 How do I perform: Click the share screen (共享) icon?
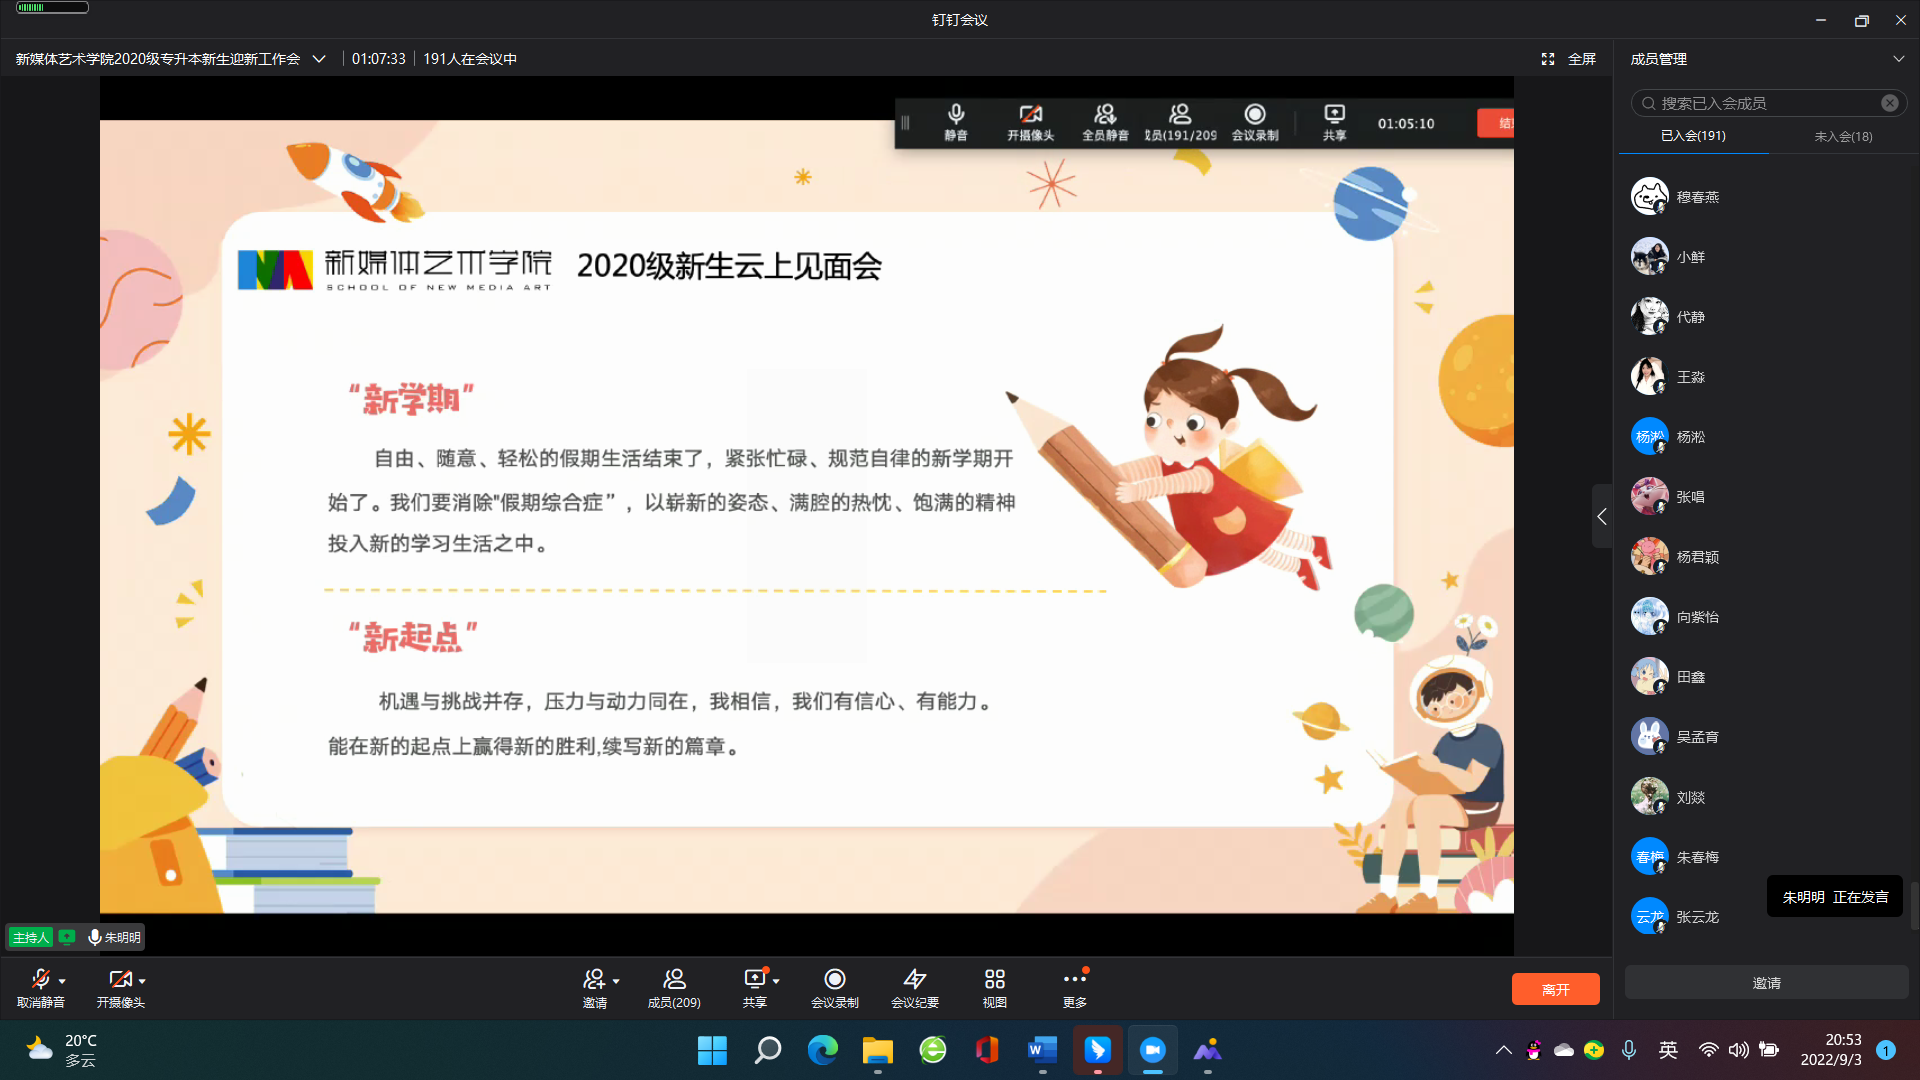point(754,979)
